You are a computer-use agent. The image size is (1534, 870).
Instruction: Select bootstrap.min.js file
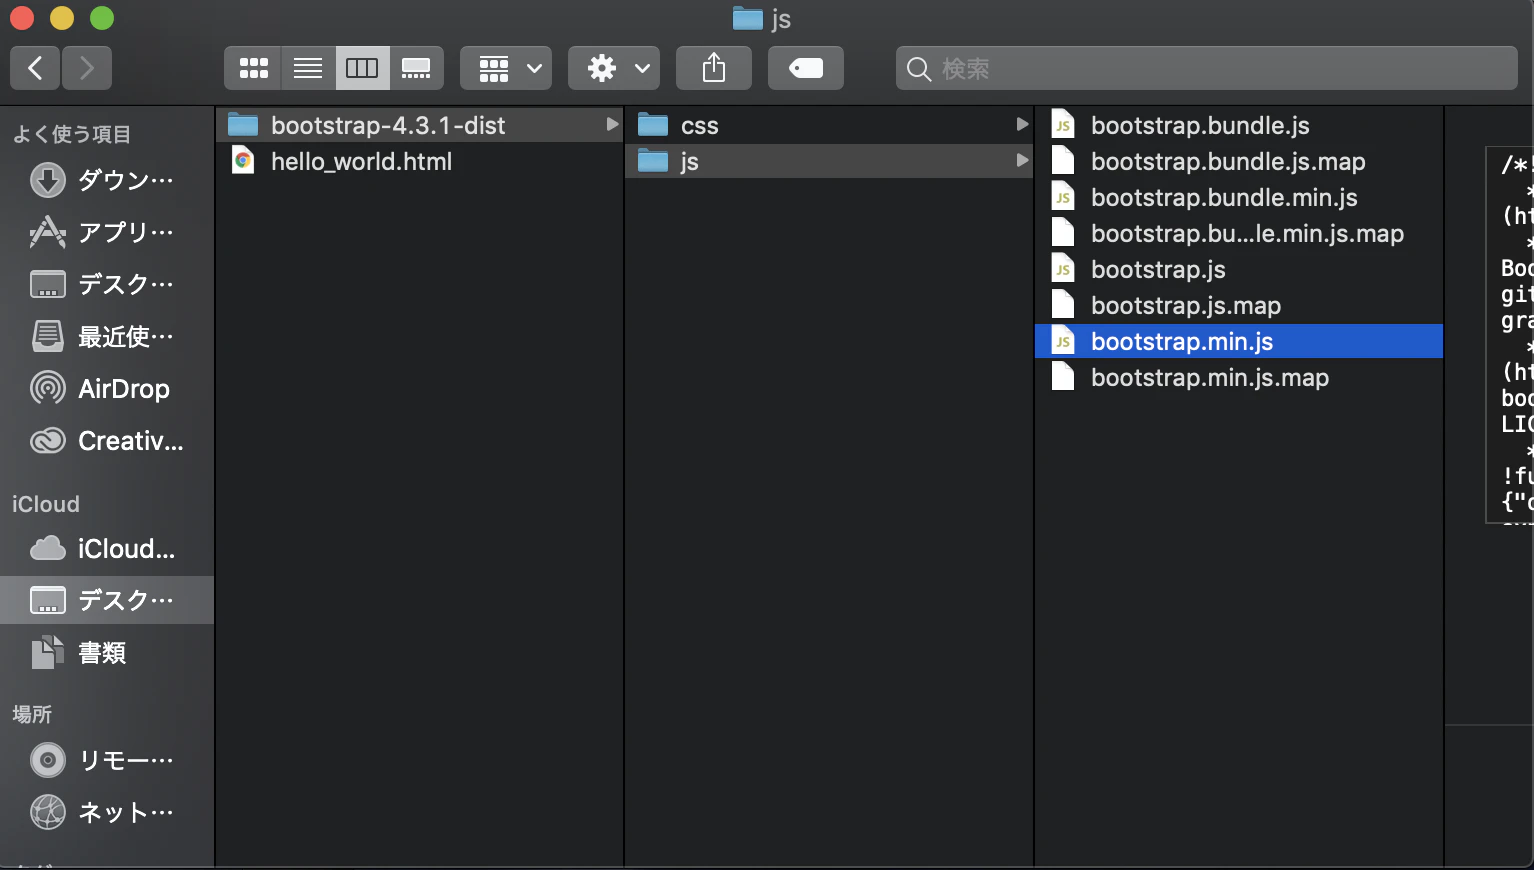click(x=1239, y=341)
